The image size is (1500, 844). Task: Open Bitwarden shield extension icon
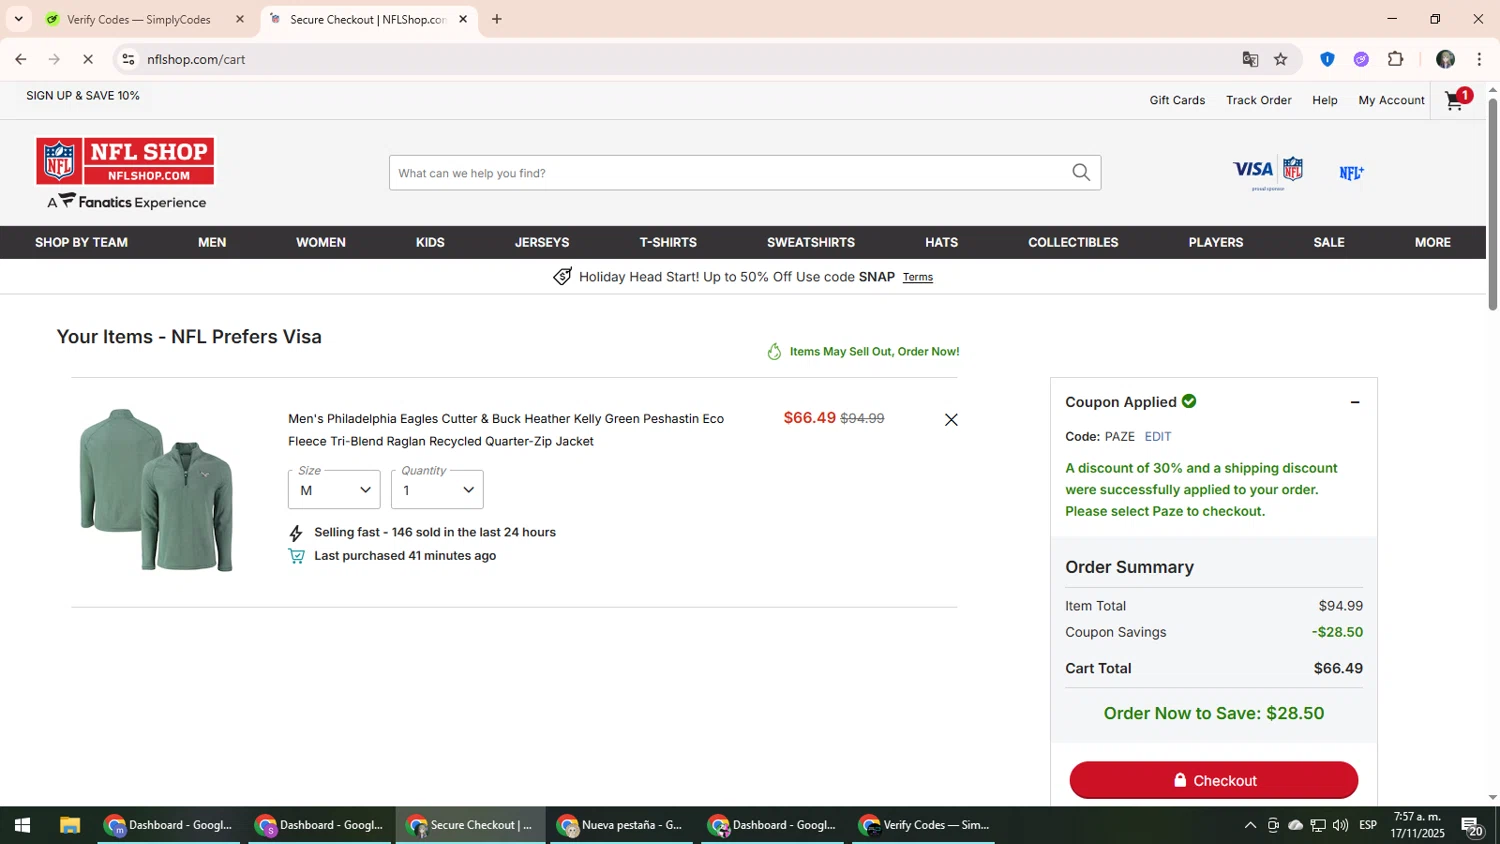1327,59
